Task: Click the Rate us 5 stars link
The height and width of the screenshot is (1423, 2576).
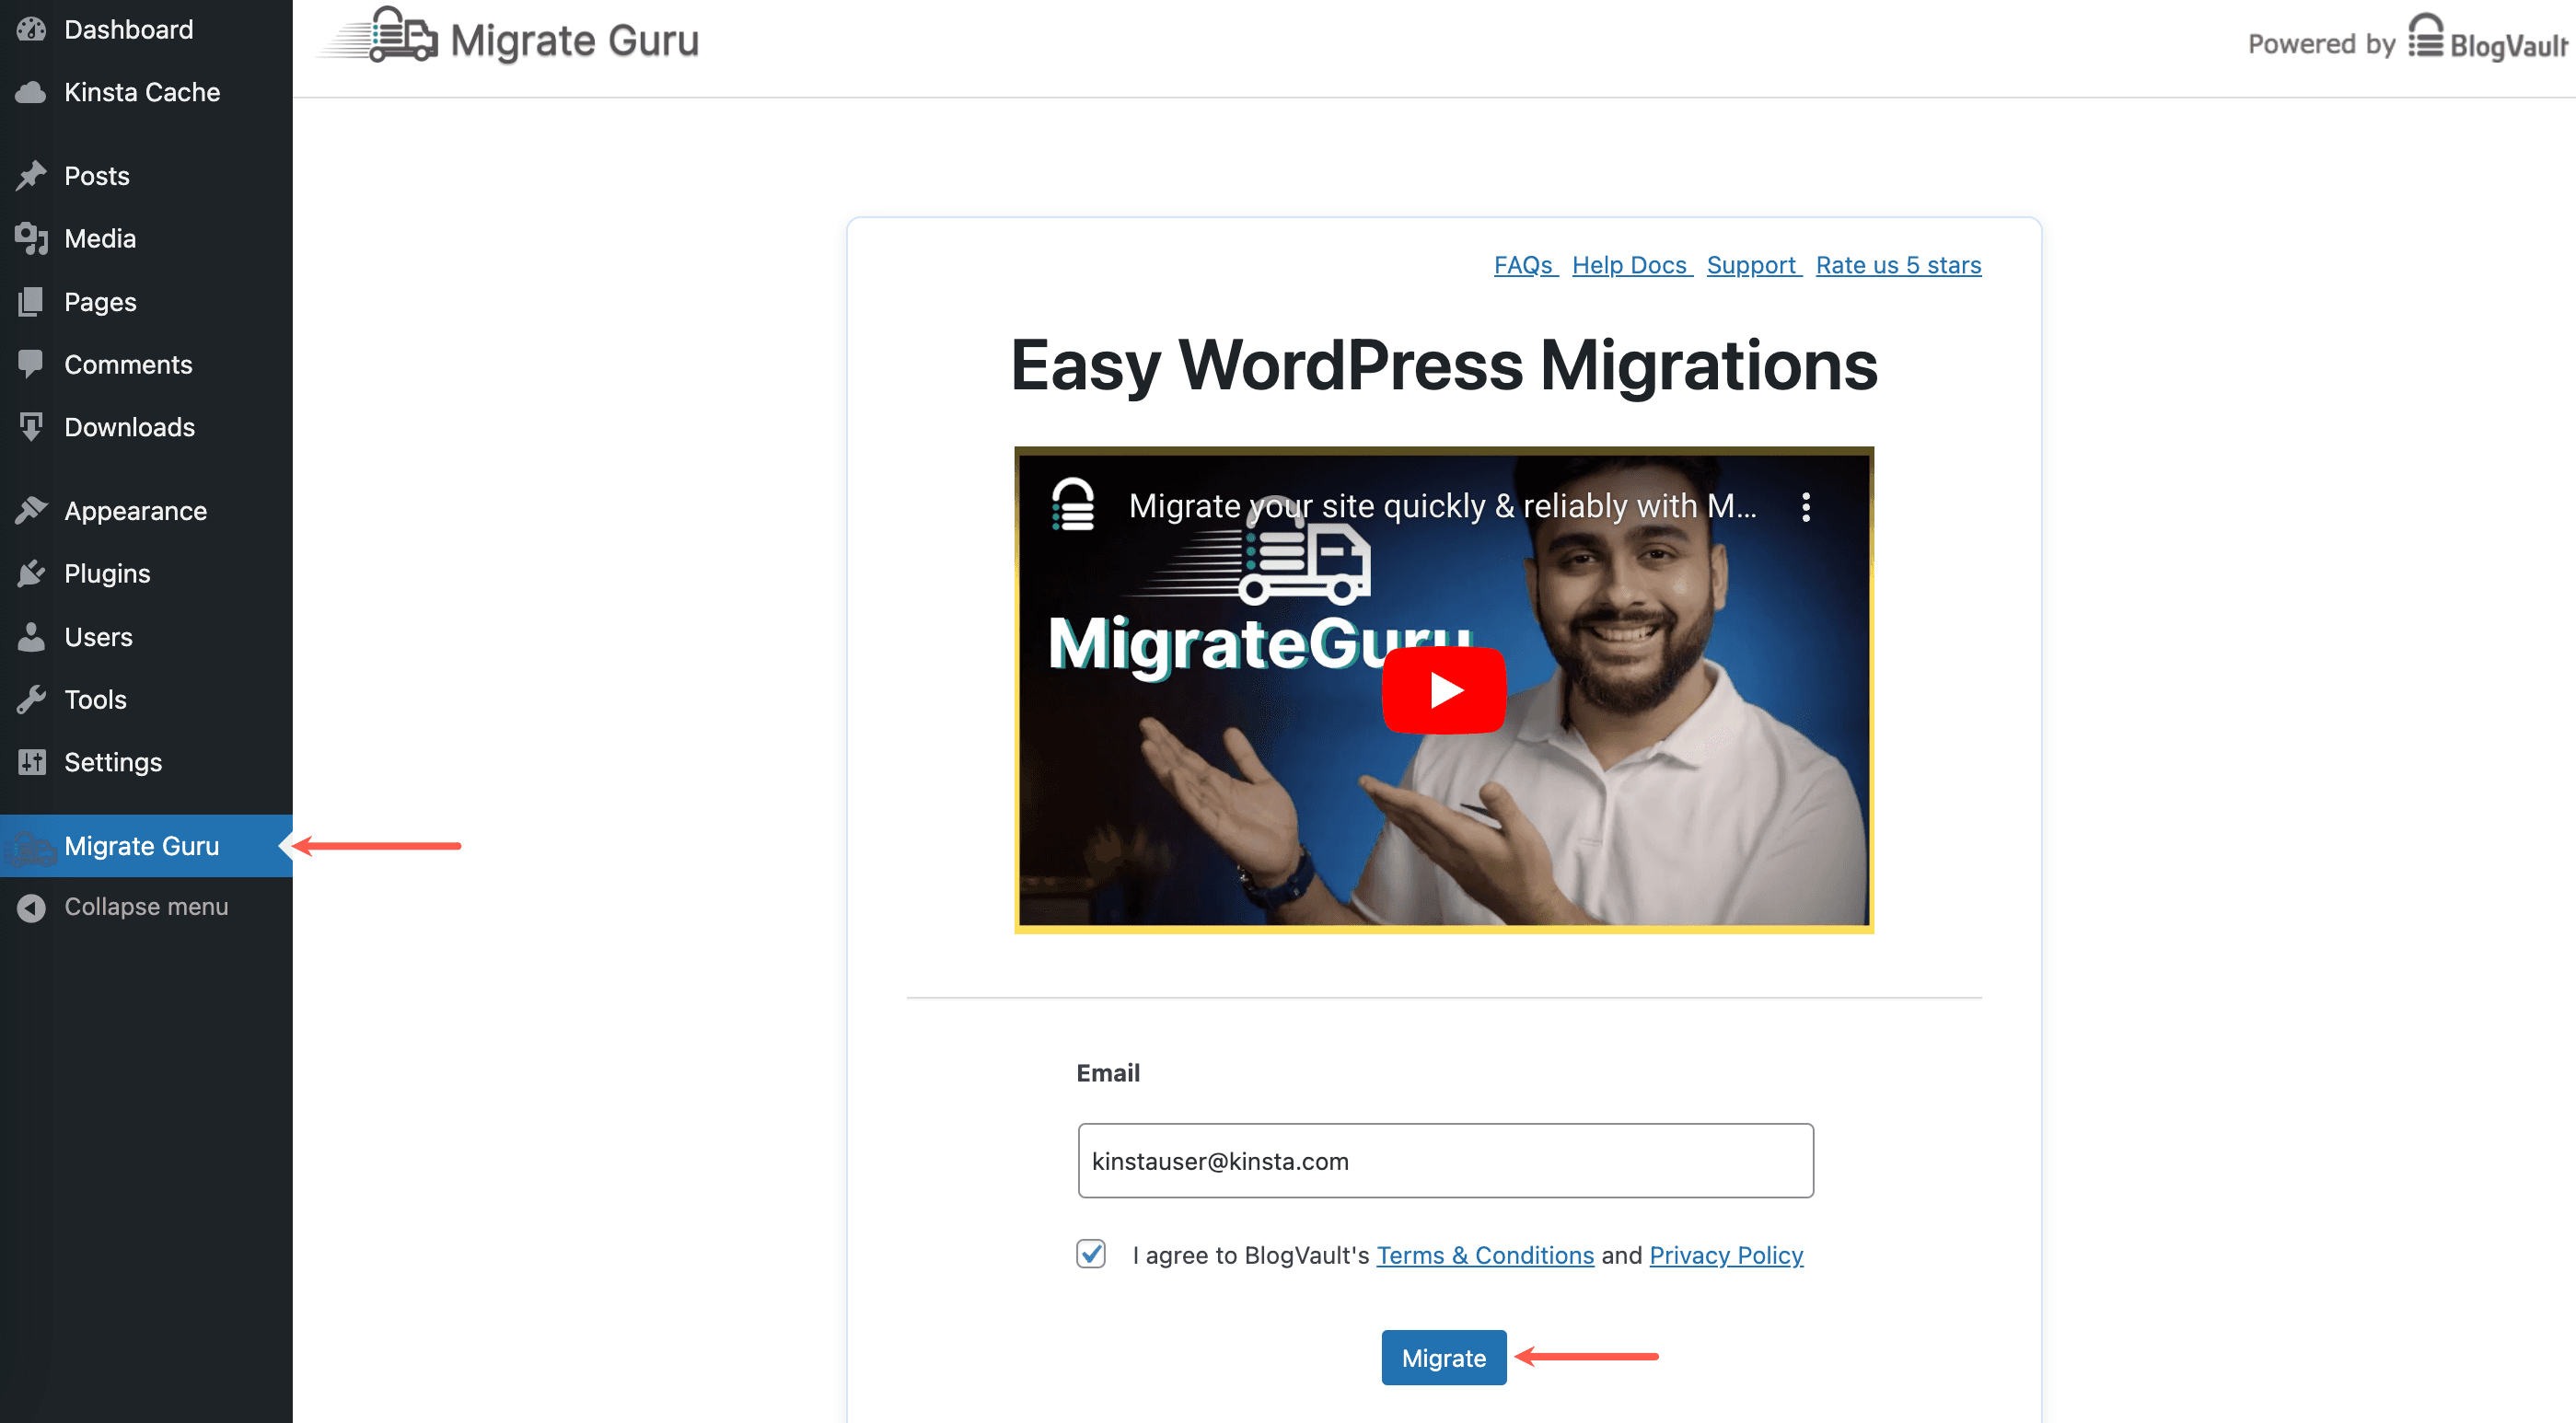Action: [x=1897, y=264]
